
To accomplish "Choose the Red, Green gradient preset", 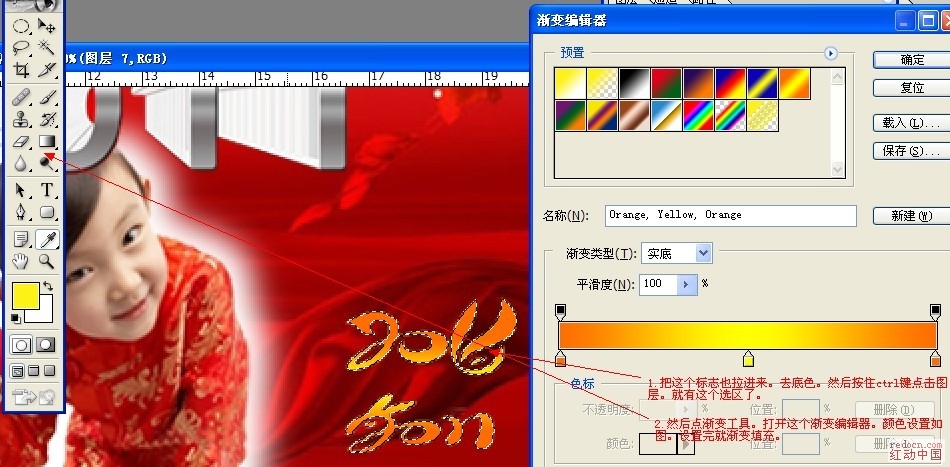I will tap(666, 84).
